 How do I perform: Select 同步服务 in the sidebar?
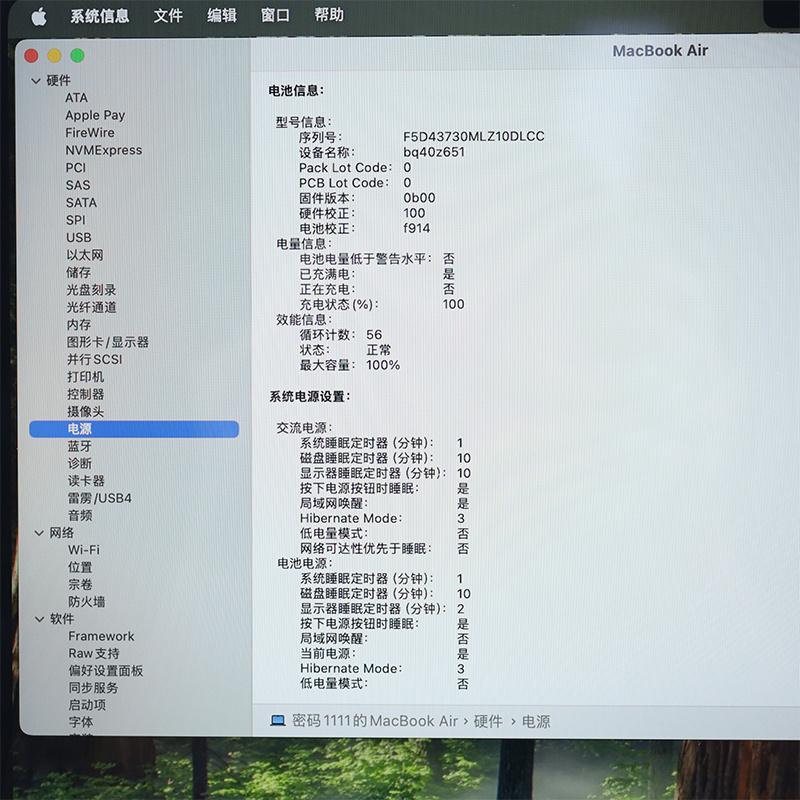[93, 688]
